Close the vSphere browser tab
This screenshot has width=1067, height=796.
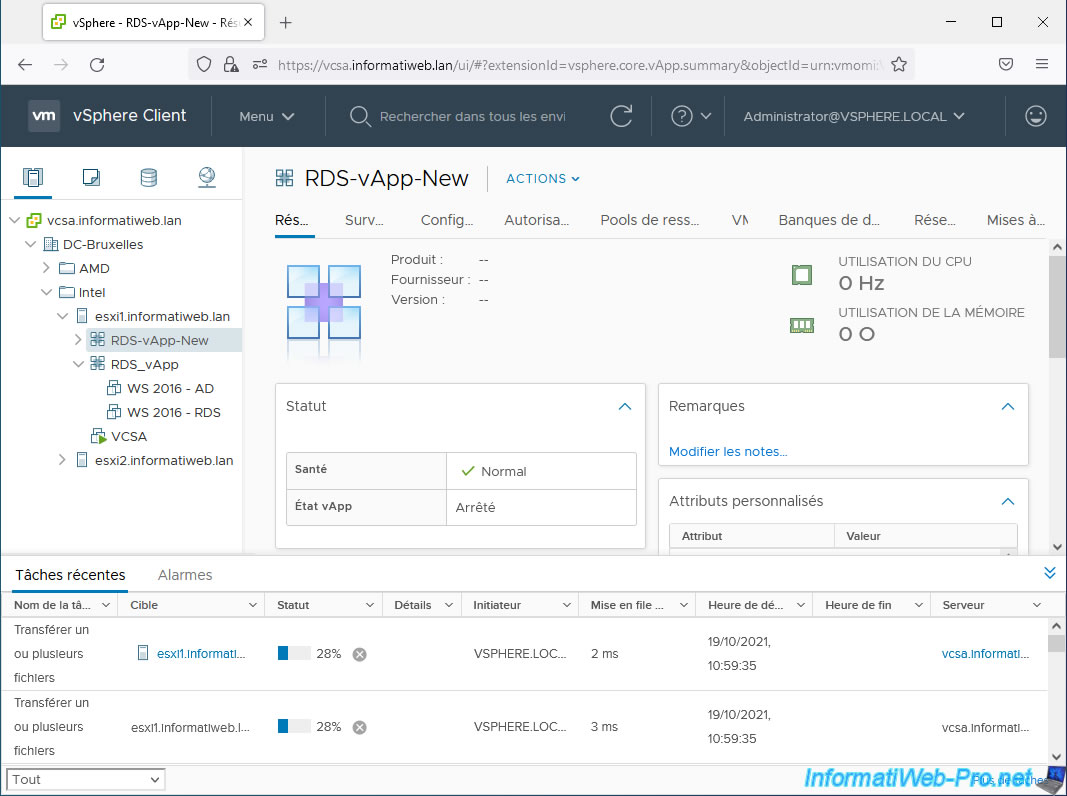(248, 22)
